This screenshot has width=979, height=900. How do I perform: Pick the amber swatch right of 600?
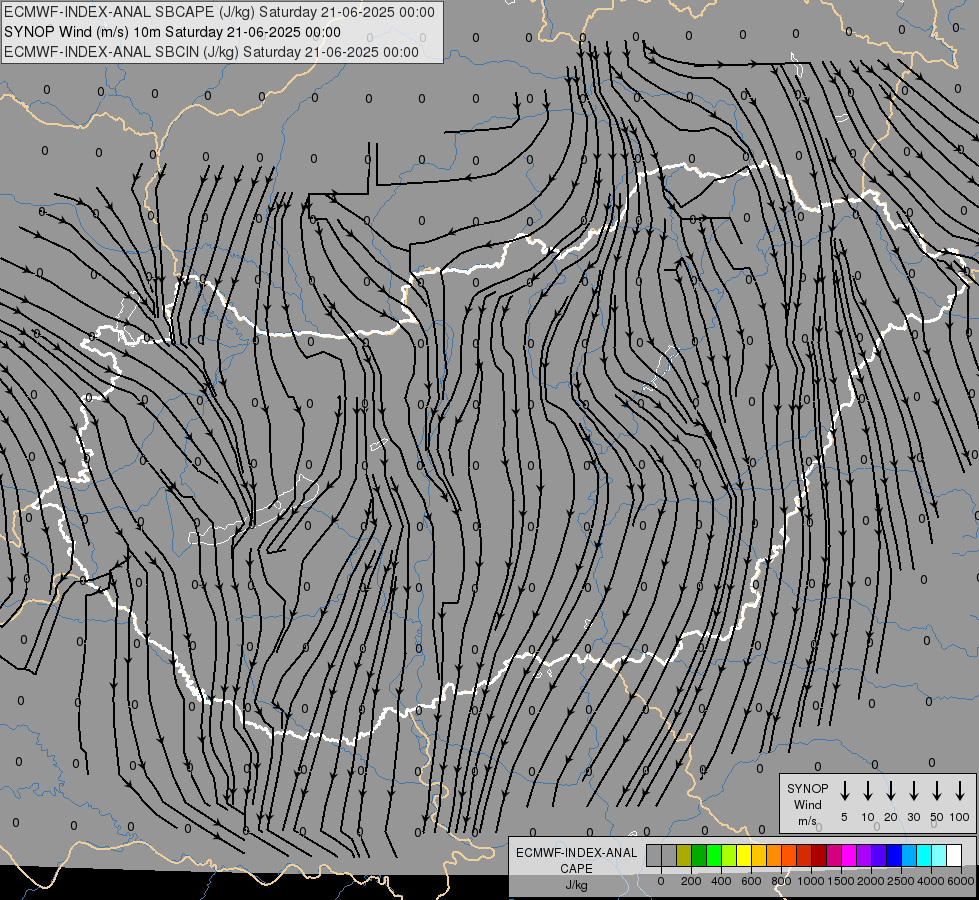pyautogui.click(x=759, y=855)
